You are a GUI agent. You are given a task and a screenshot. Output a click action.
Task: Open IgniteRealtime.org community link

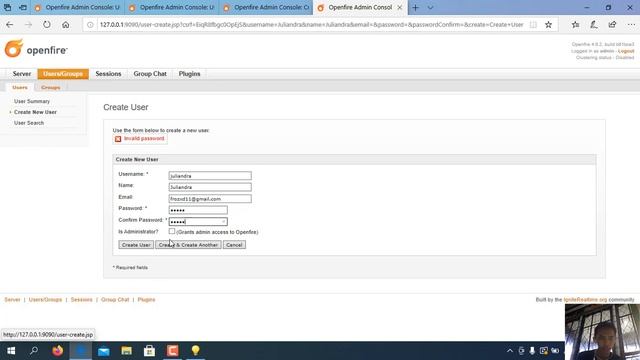click(585, 300)
